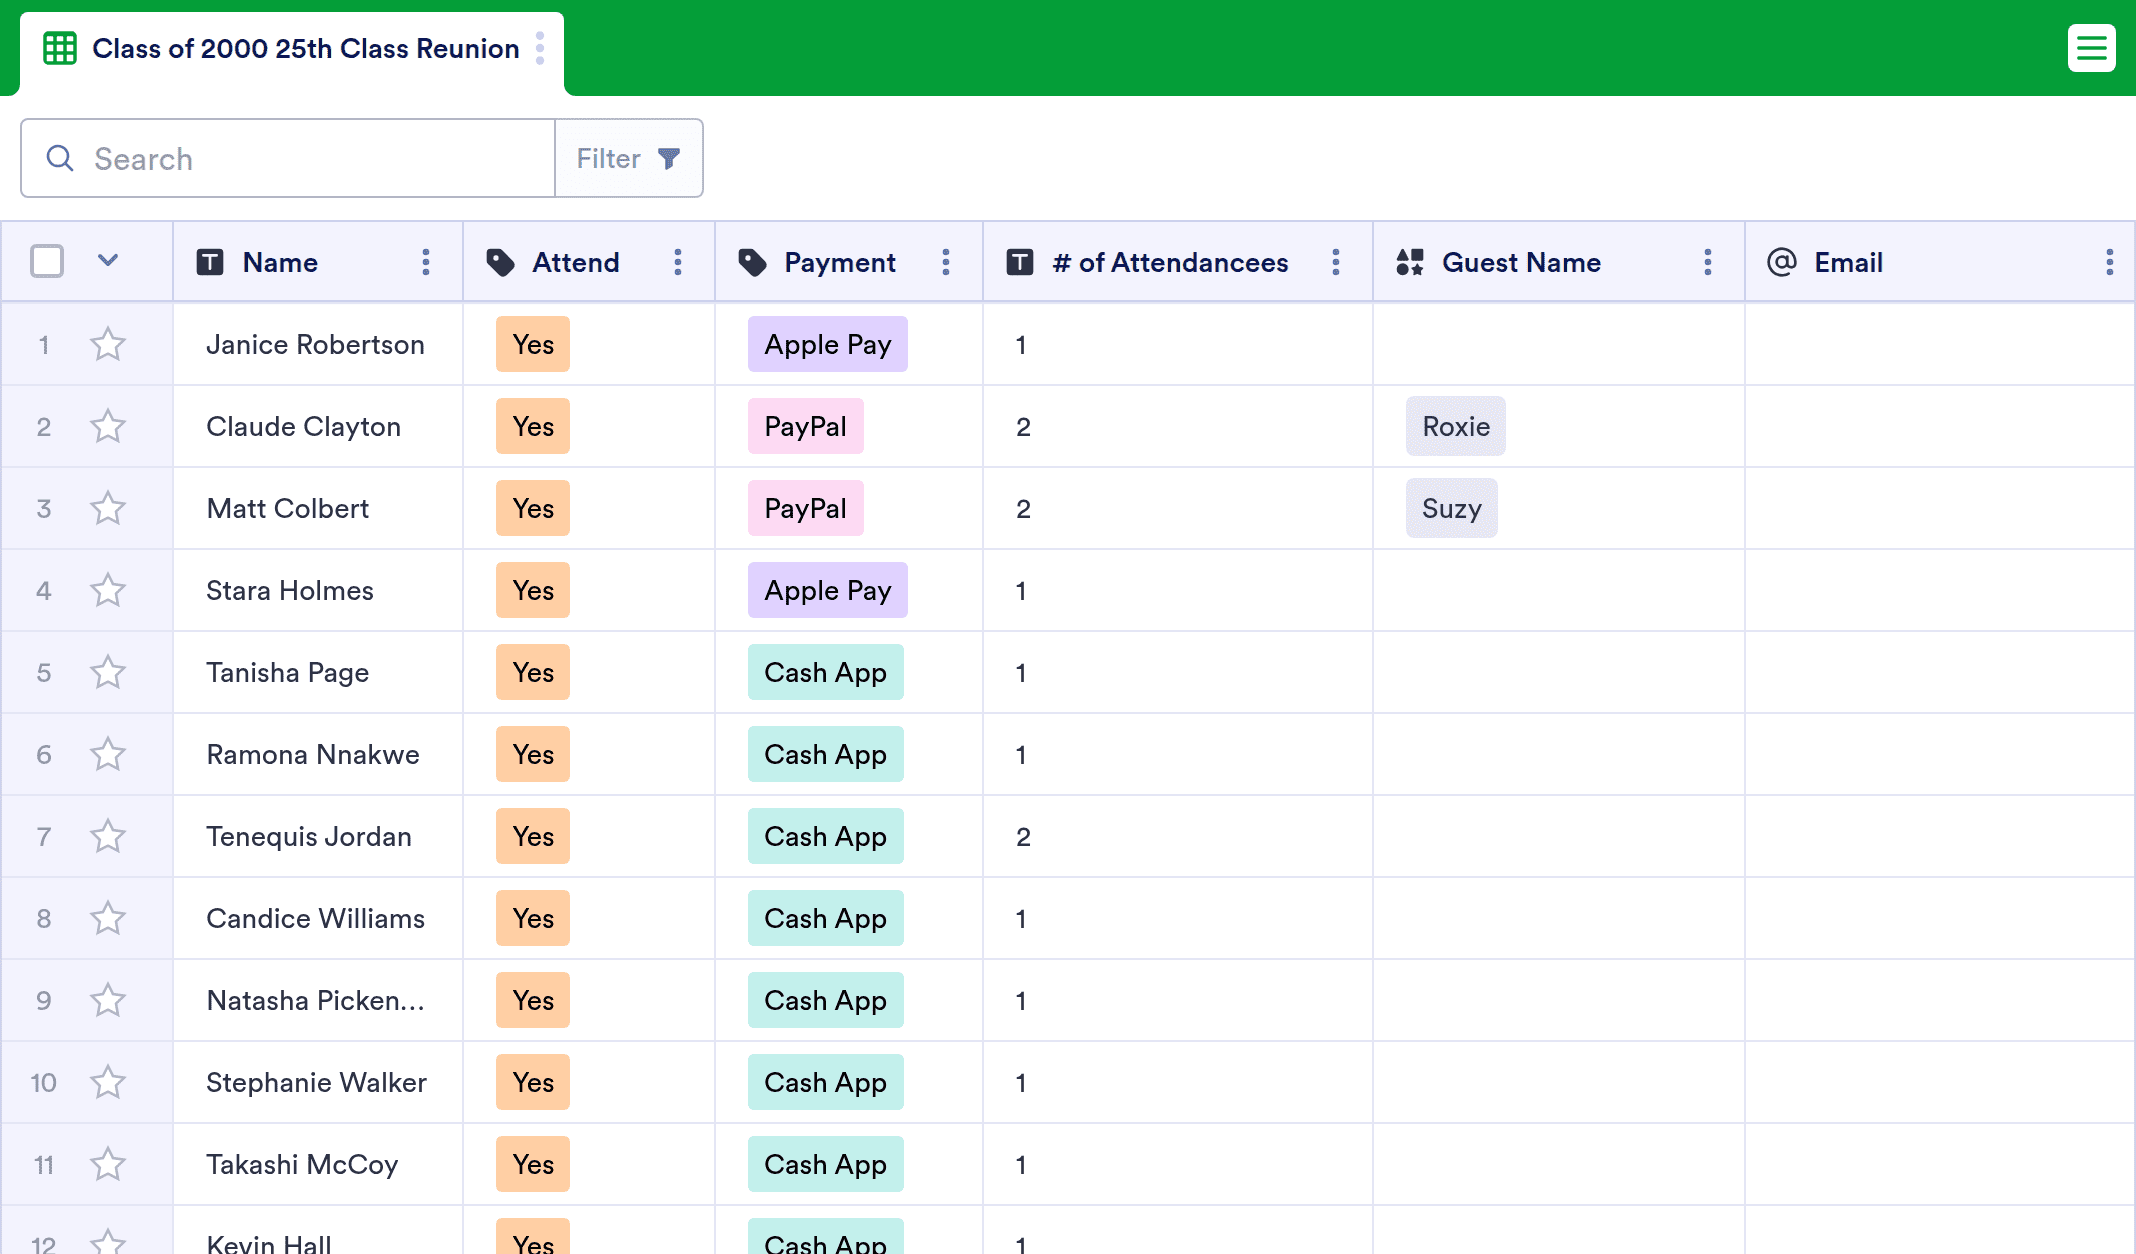The width and height of the screenshot is (2136, 1254).
Task: Open Tenequis Jordan's Cash App payment tag
Action: coord(826,836)
